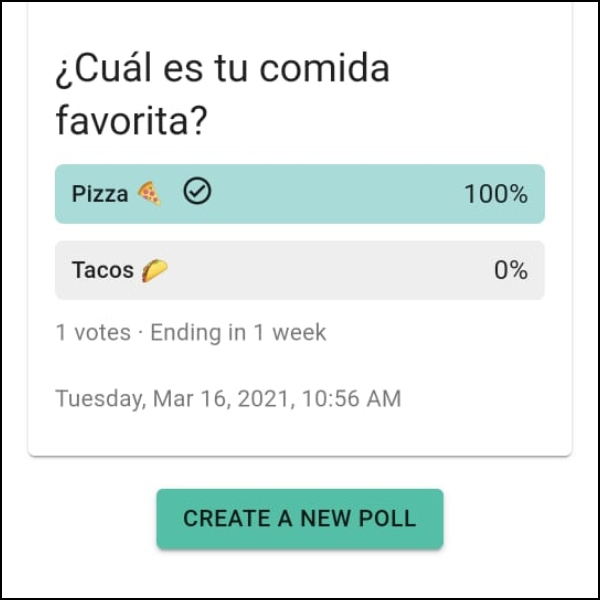Click the 'Tacos' label text
600x600 pixels.
click(103, 270)
